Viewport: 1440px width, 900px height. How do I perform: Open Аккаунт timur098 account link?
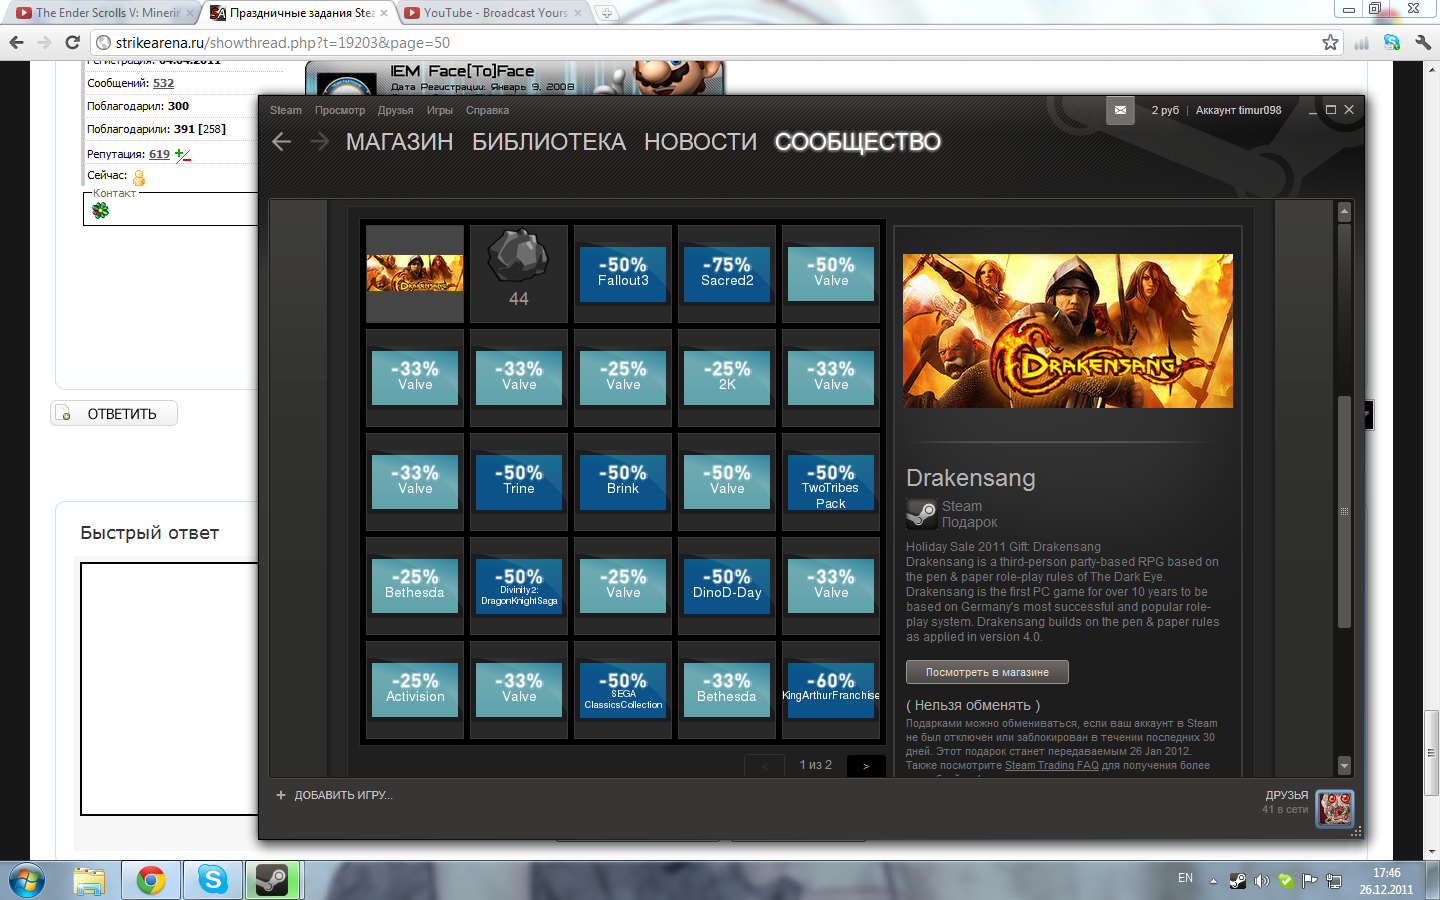click(x=1238, y=110)
